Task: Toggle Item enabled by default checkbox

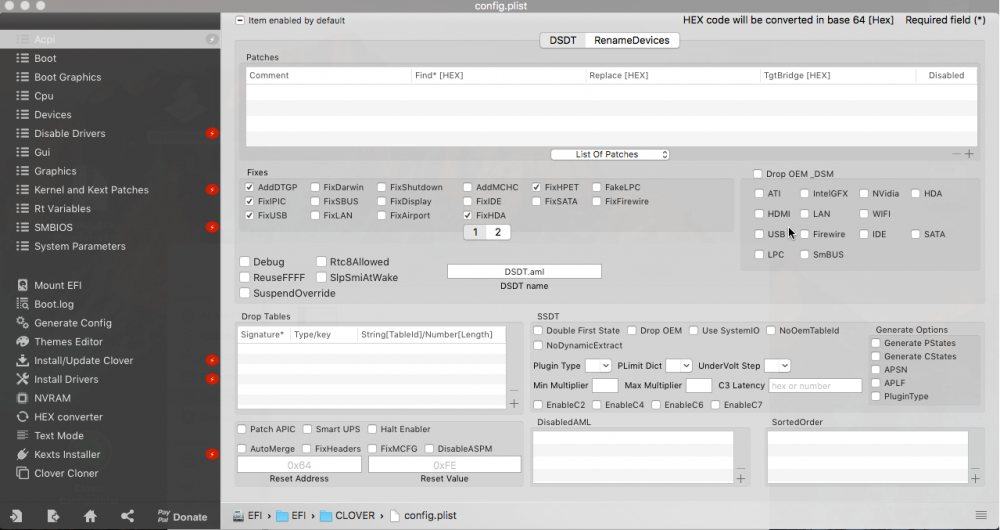Action: 240,20
